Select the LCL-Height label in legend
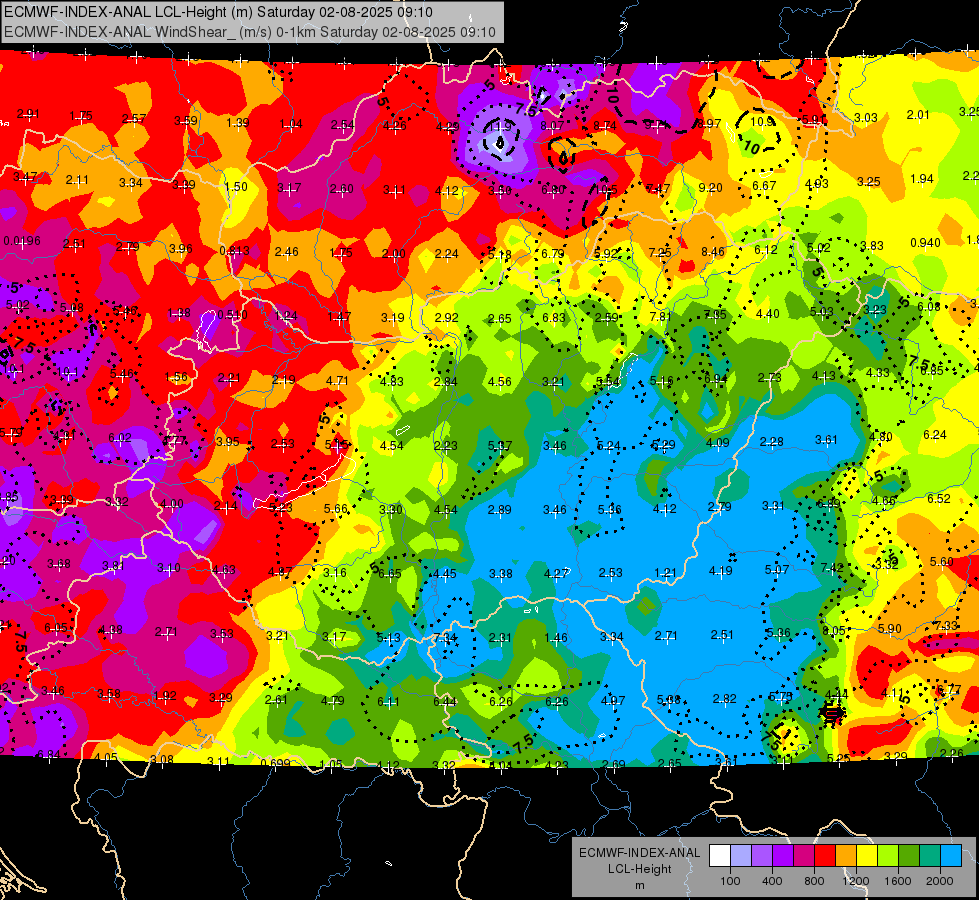 639,869
